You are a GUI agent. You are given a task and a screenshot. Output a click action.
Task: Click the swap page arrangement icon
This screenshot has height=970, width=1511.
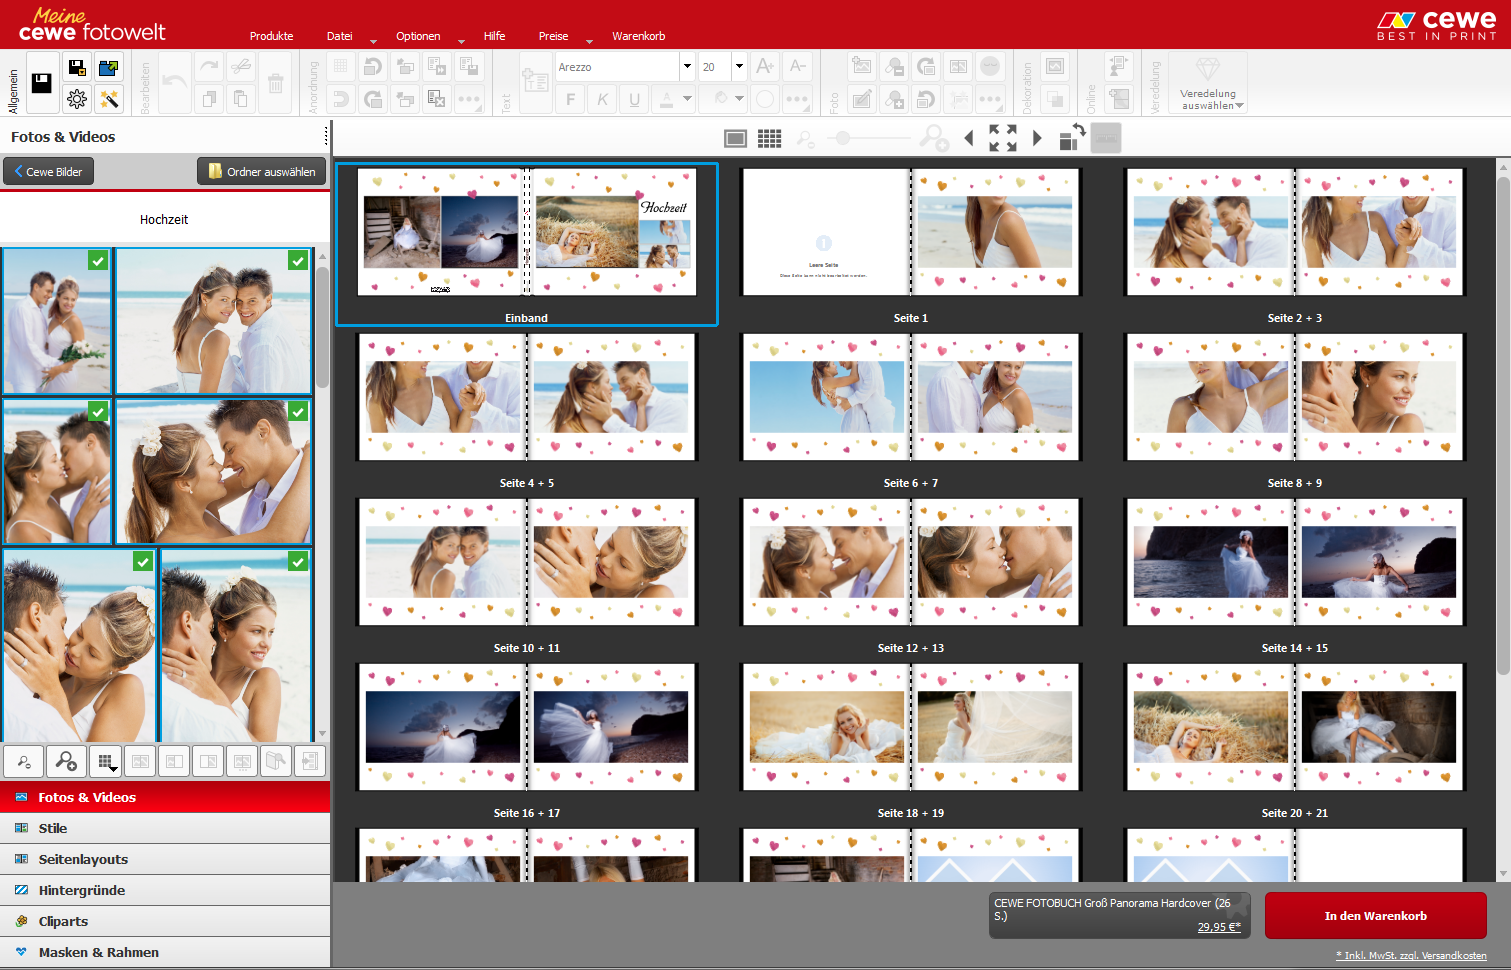1072,137
